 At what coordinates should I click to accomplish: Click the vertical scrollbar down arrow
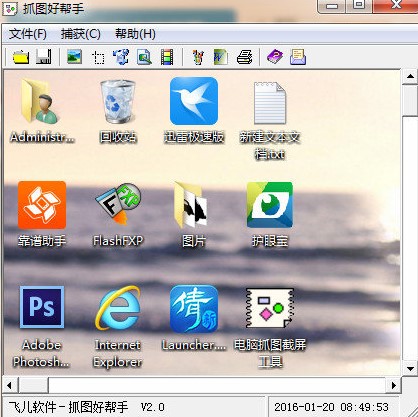(x=410, y=369)
